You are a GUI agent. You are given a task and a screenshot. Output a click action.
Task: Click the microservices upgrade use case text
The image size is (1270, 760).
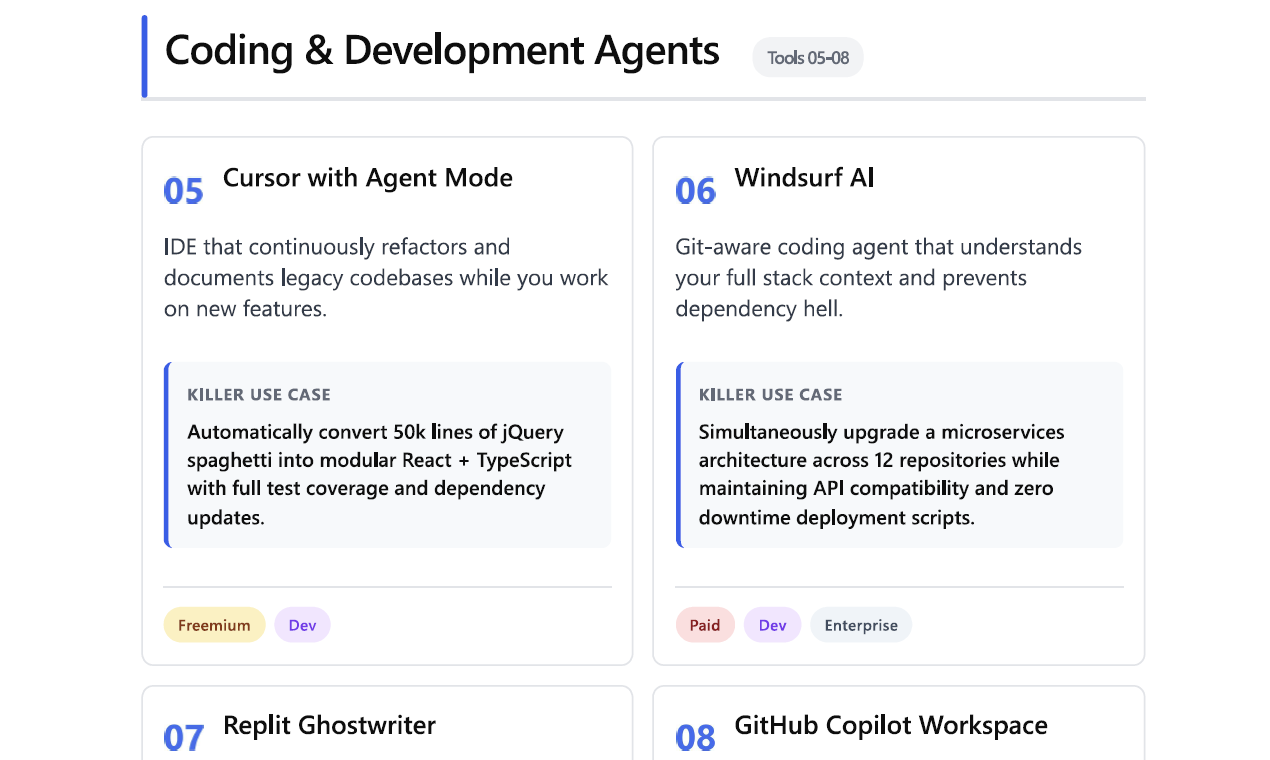click(x=882, y=475)
